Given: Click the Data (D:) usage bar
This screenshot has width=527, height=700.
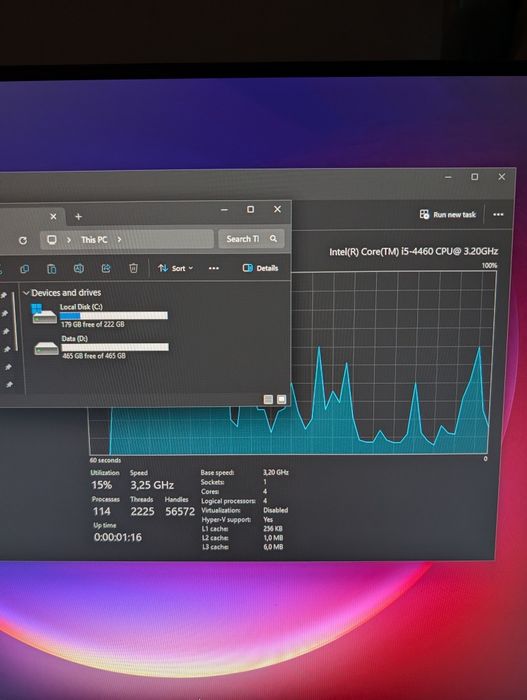Looking at the screenshot, I should pyautogui.click(x=115, y=347).
